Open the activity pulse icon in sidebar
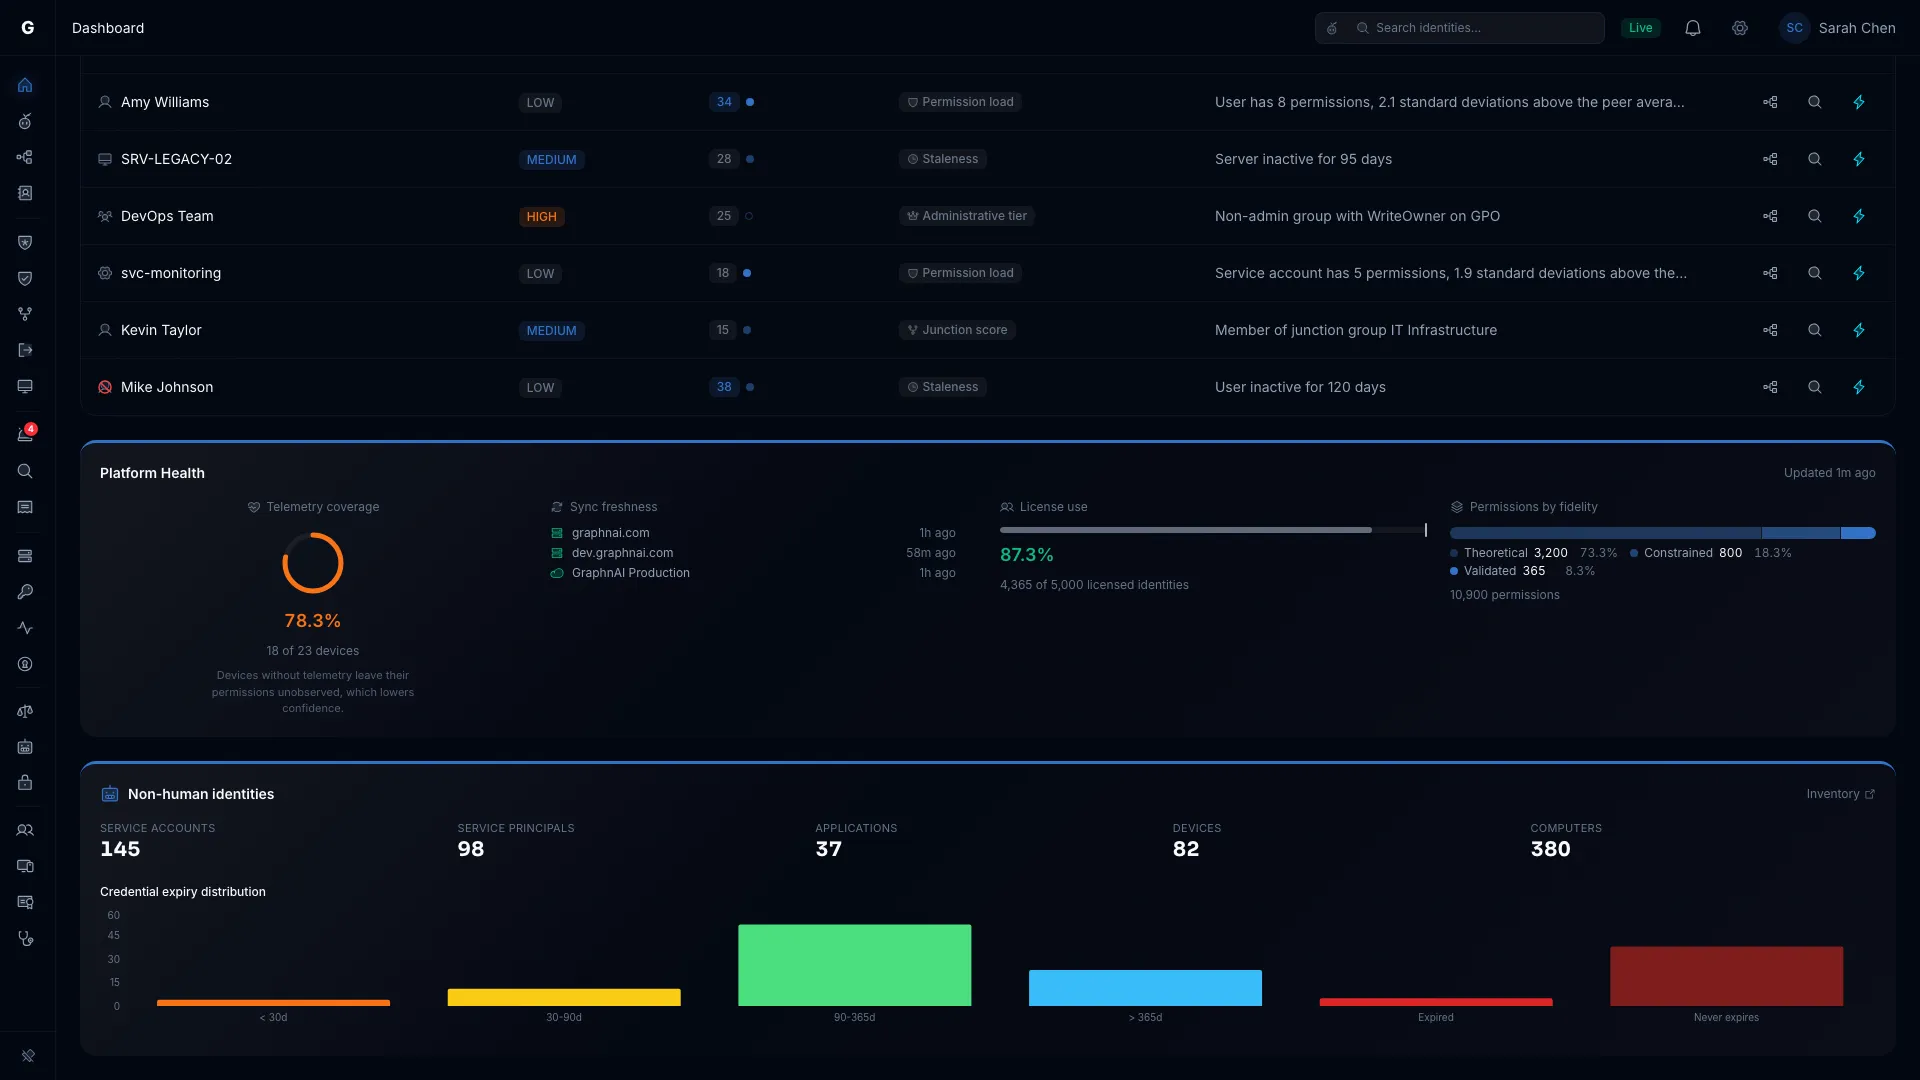The image size is (1920, 1080). pos(25,628)
